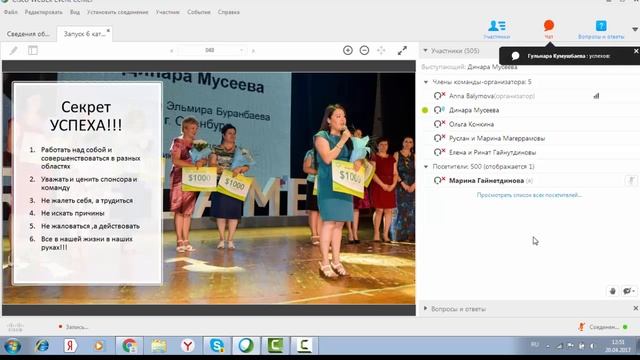Screen dimensions: 640x360
Task: Collapse the Посетители: 500 group
Action: click(426, 167)
